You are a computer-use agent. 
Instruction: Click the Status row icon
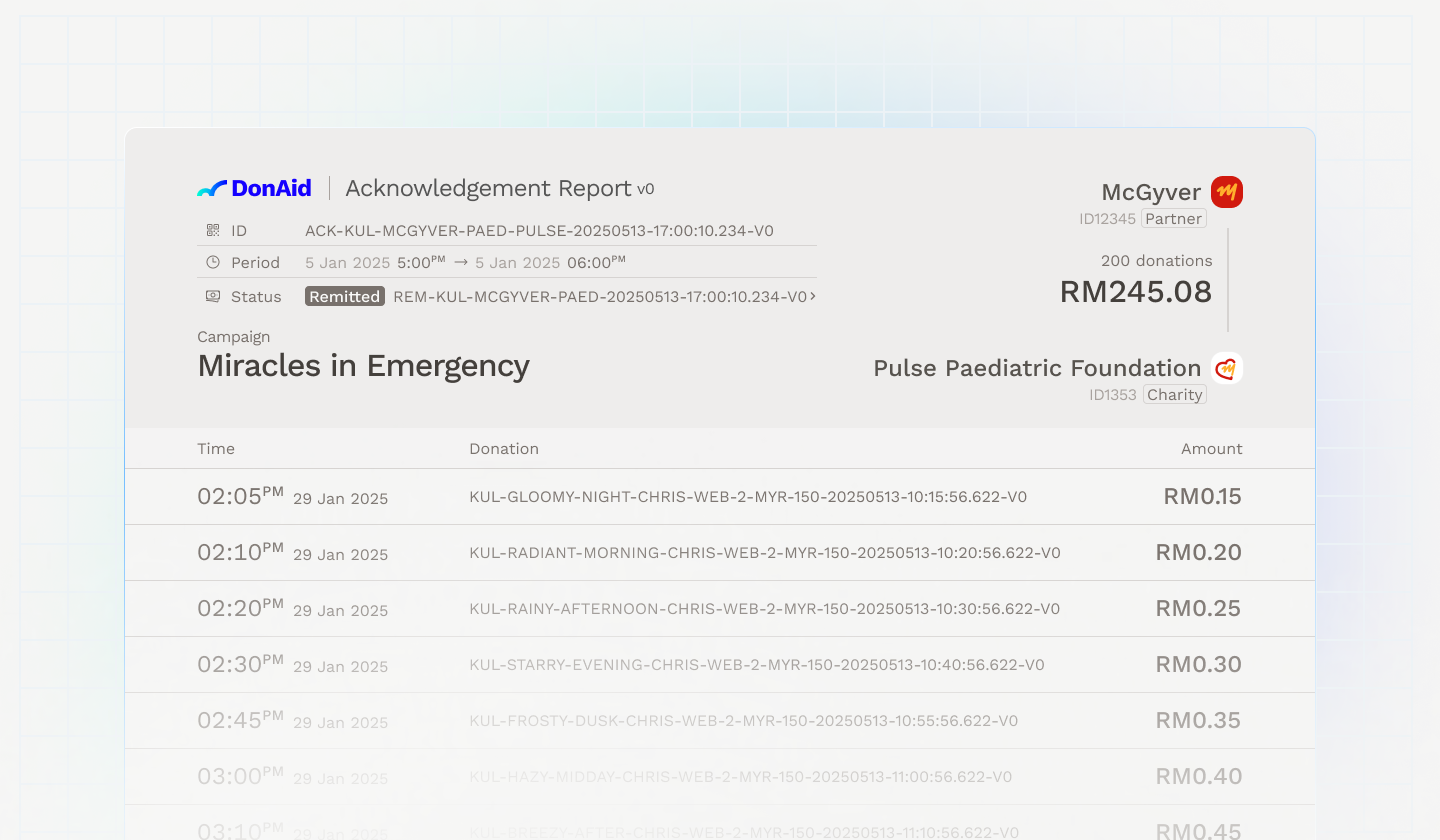pyautogui.click(x=213, y=297)
